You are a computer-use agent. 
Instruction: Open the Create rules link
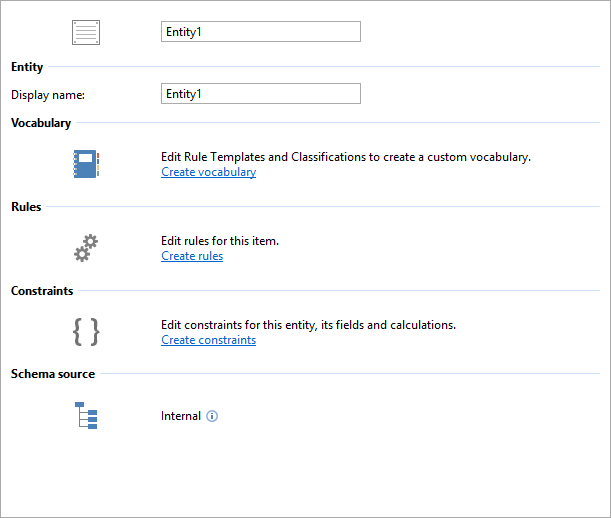(x=192, y=256)
